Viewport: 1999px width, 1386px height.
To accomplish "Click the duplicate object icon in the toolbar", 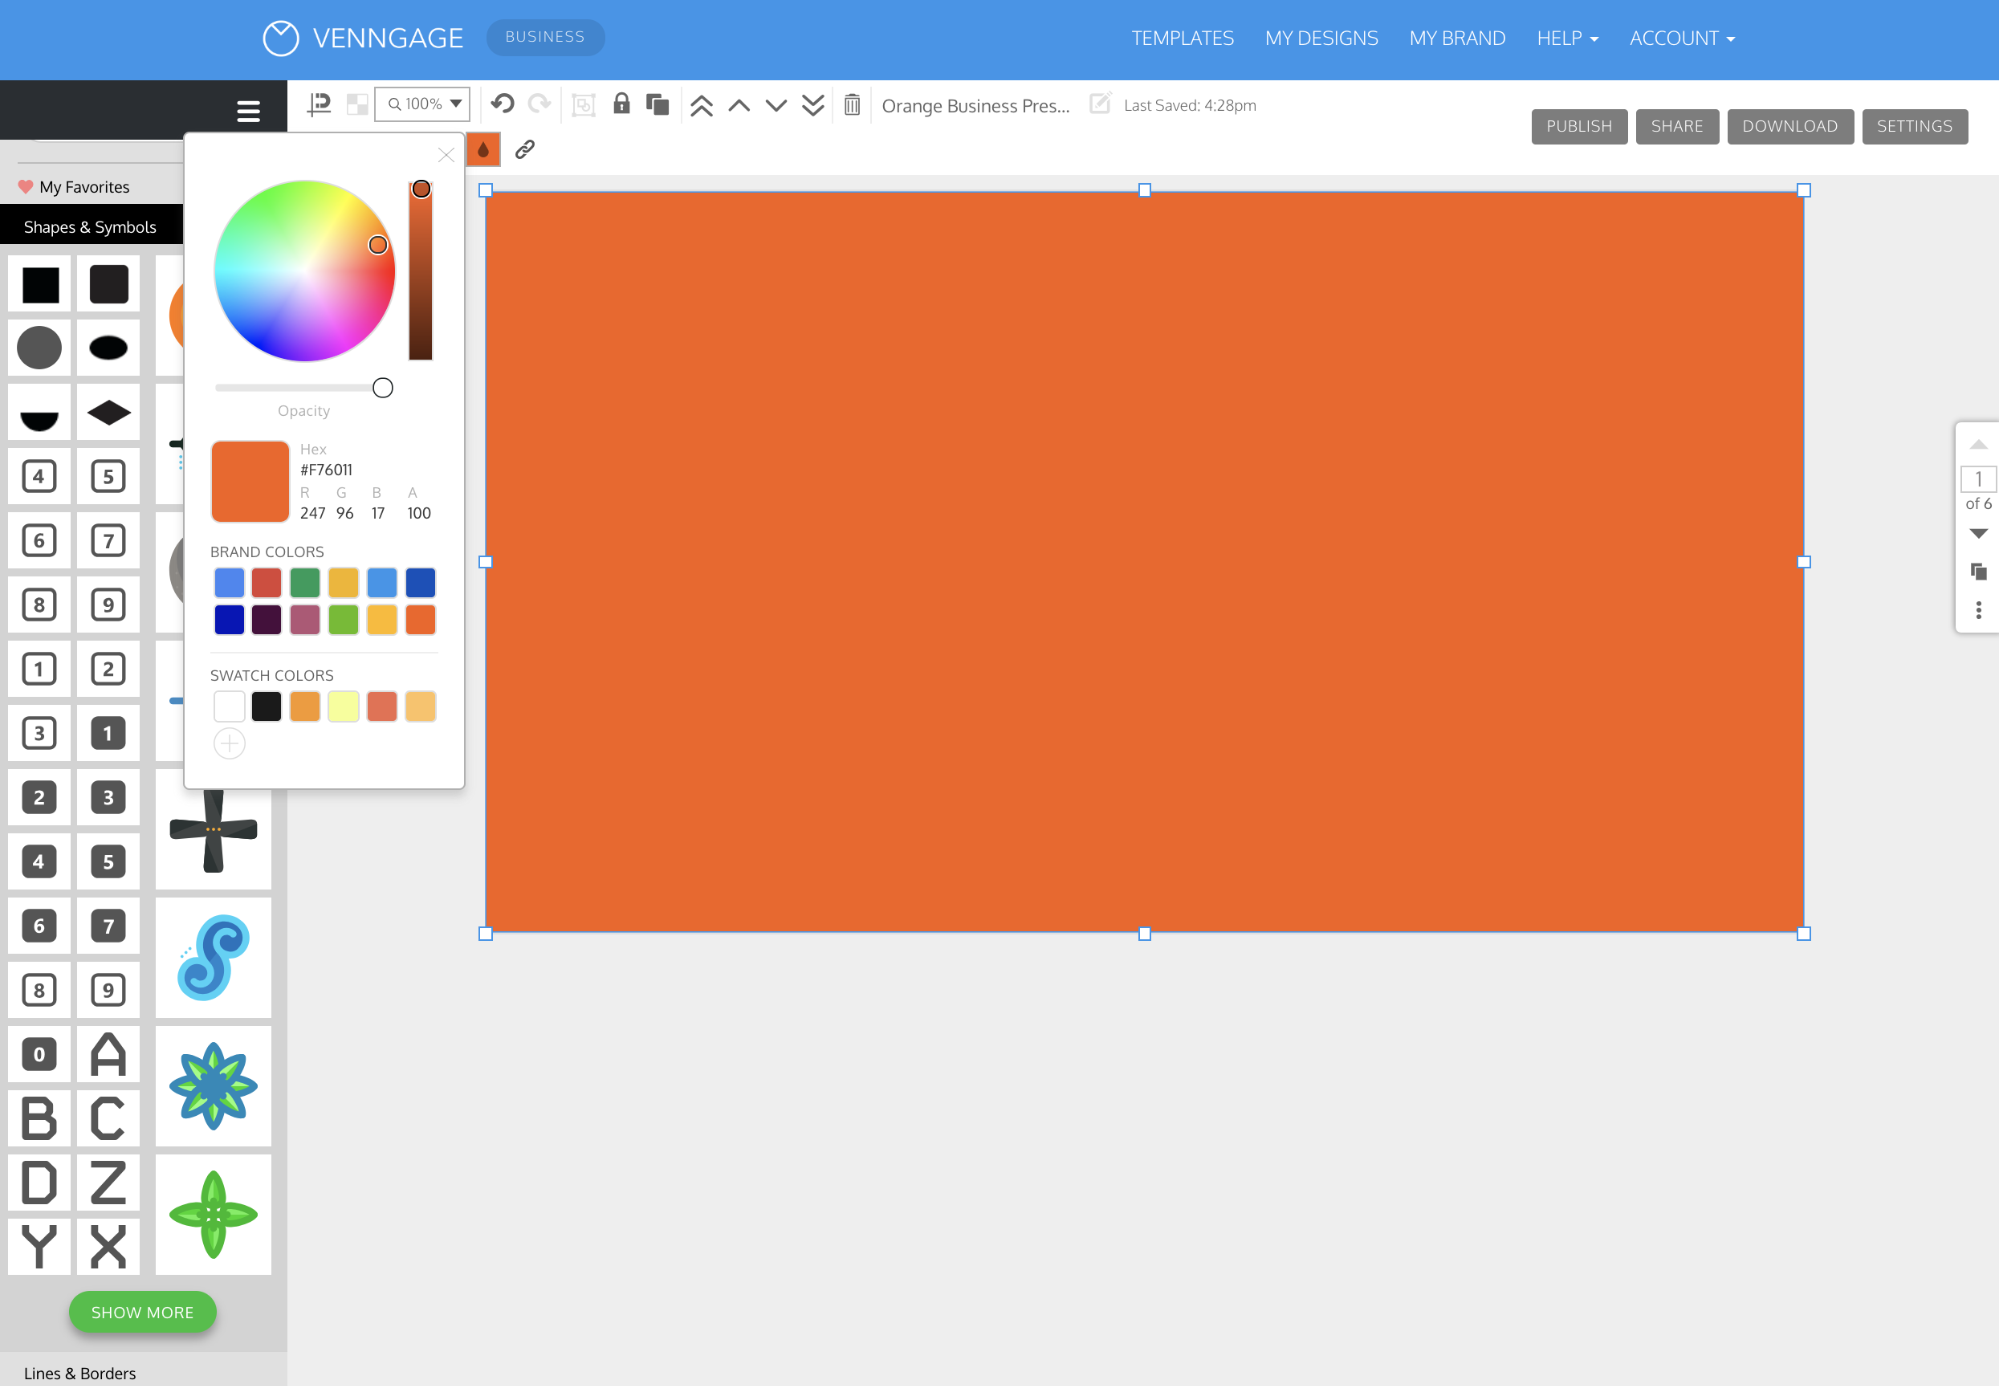I will point(657,104).
